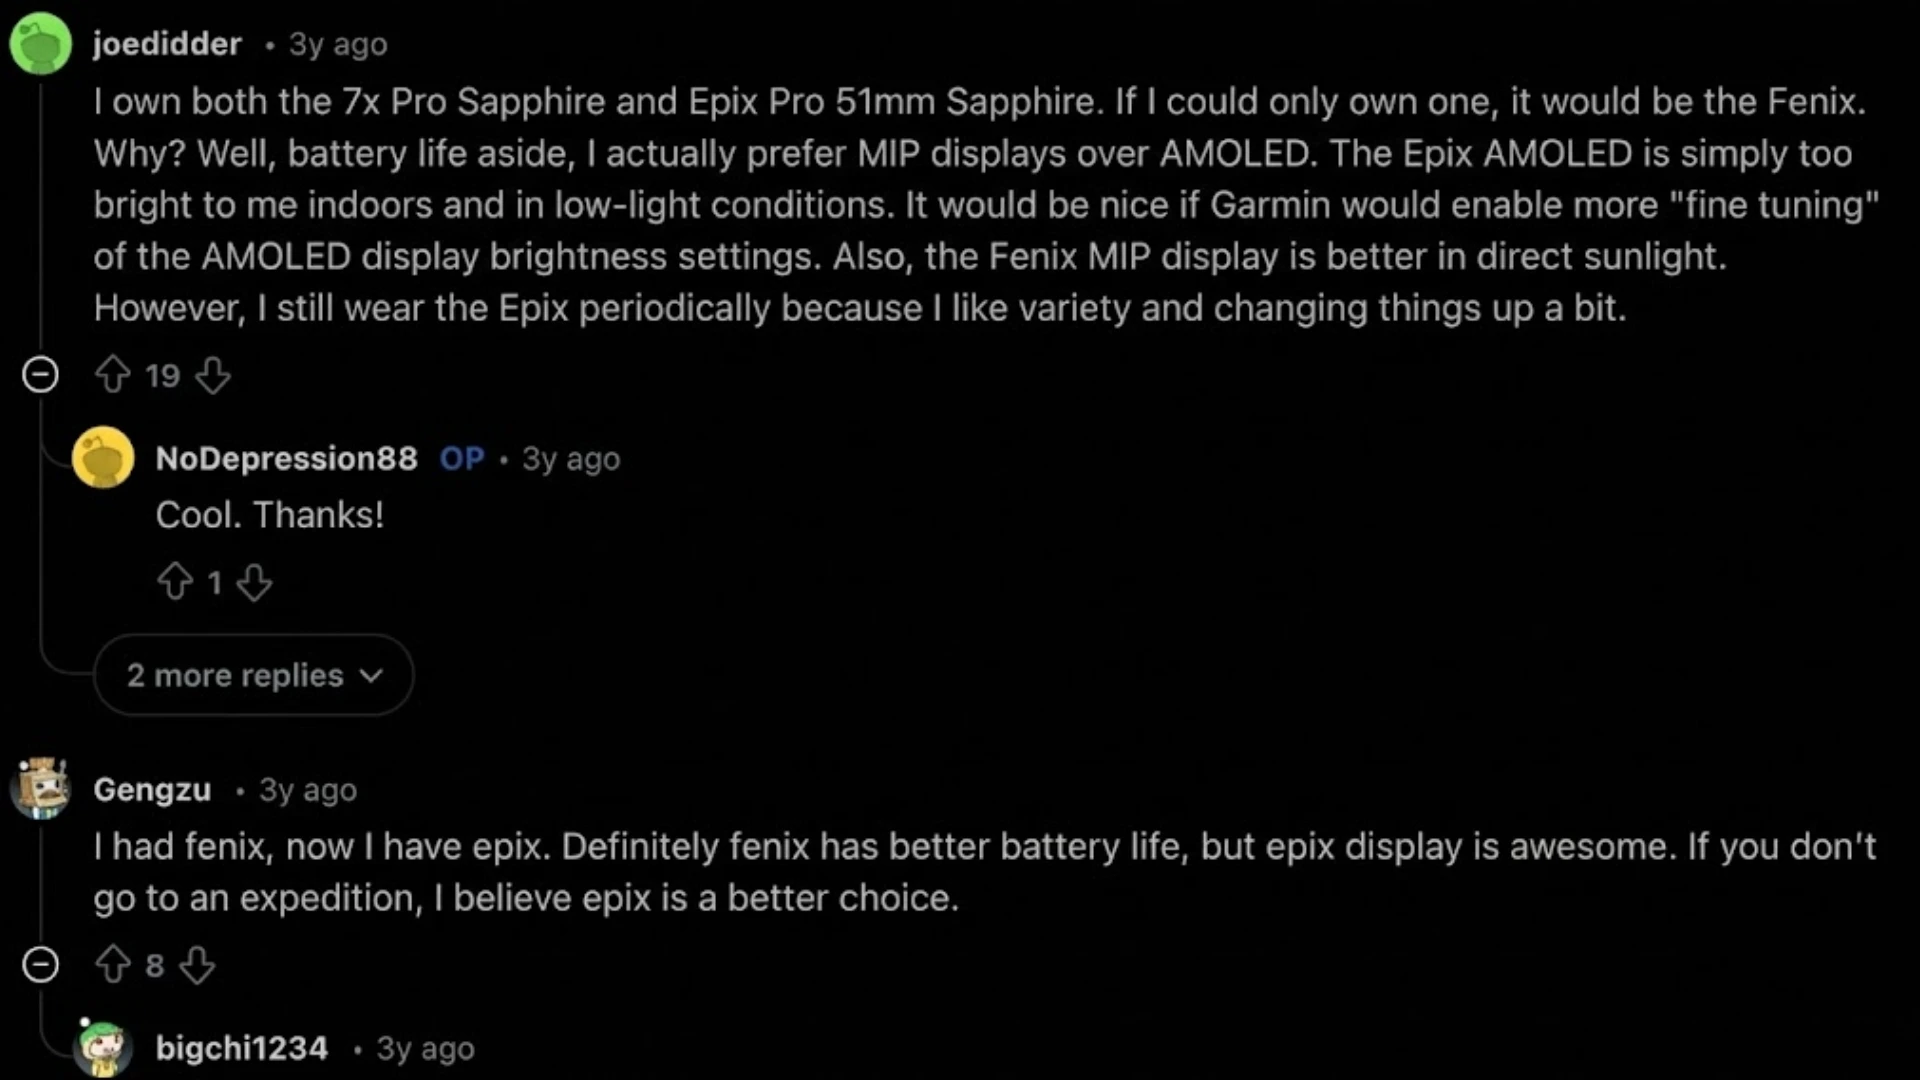Visit joedidder's profile via username

pos(166,44)
